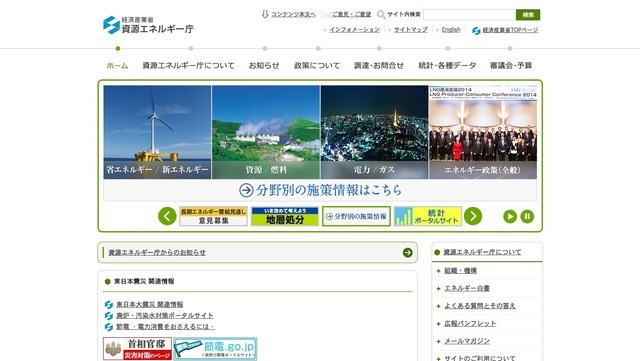Image resolution: width=640 pixels, height=361 pixels.
Task: Click the magnifier search icon
Action: pos(381,15)
